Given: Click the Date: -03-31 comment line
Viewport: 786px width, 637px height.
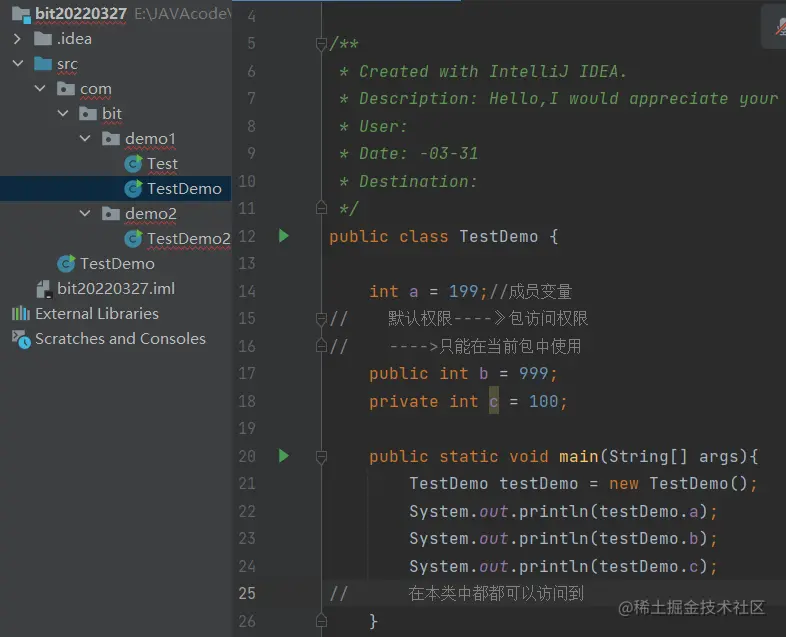Looking at the screenshot, I should pyautogui.click(x=409, y=153).
